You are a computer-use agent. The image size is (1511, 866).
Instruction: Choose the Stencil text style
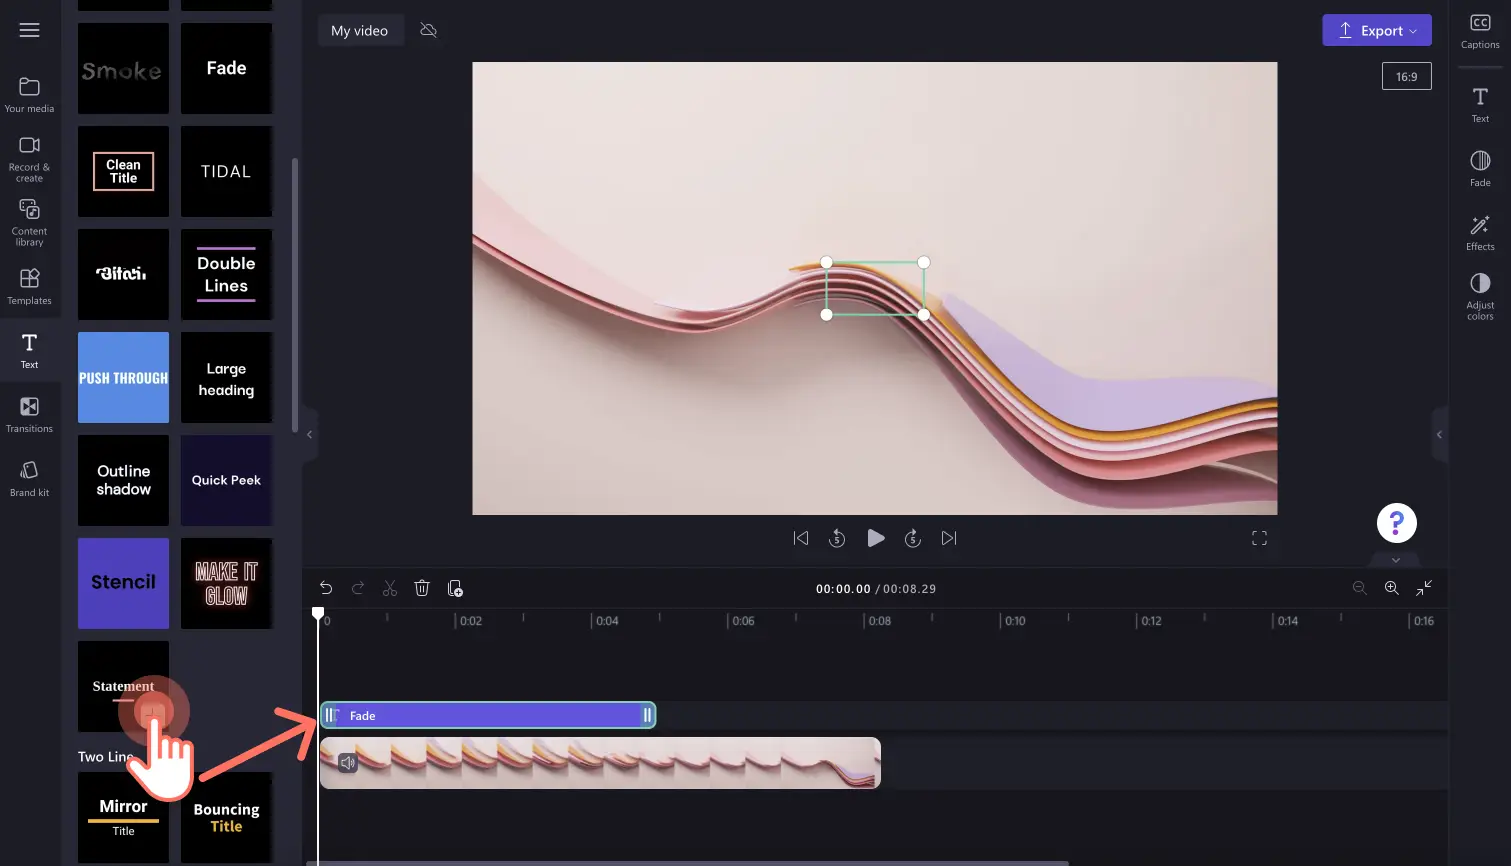click(123, 583)
